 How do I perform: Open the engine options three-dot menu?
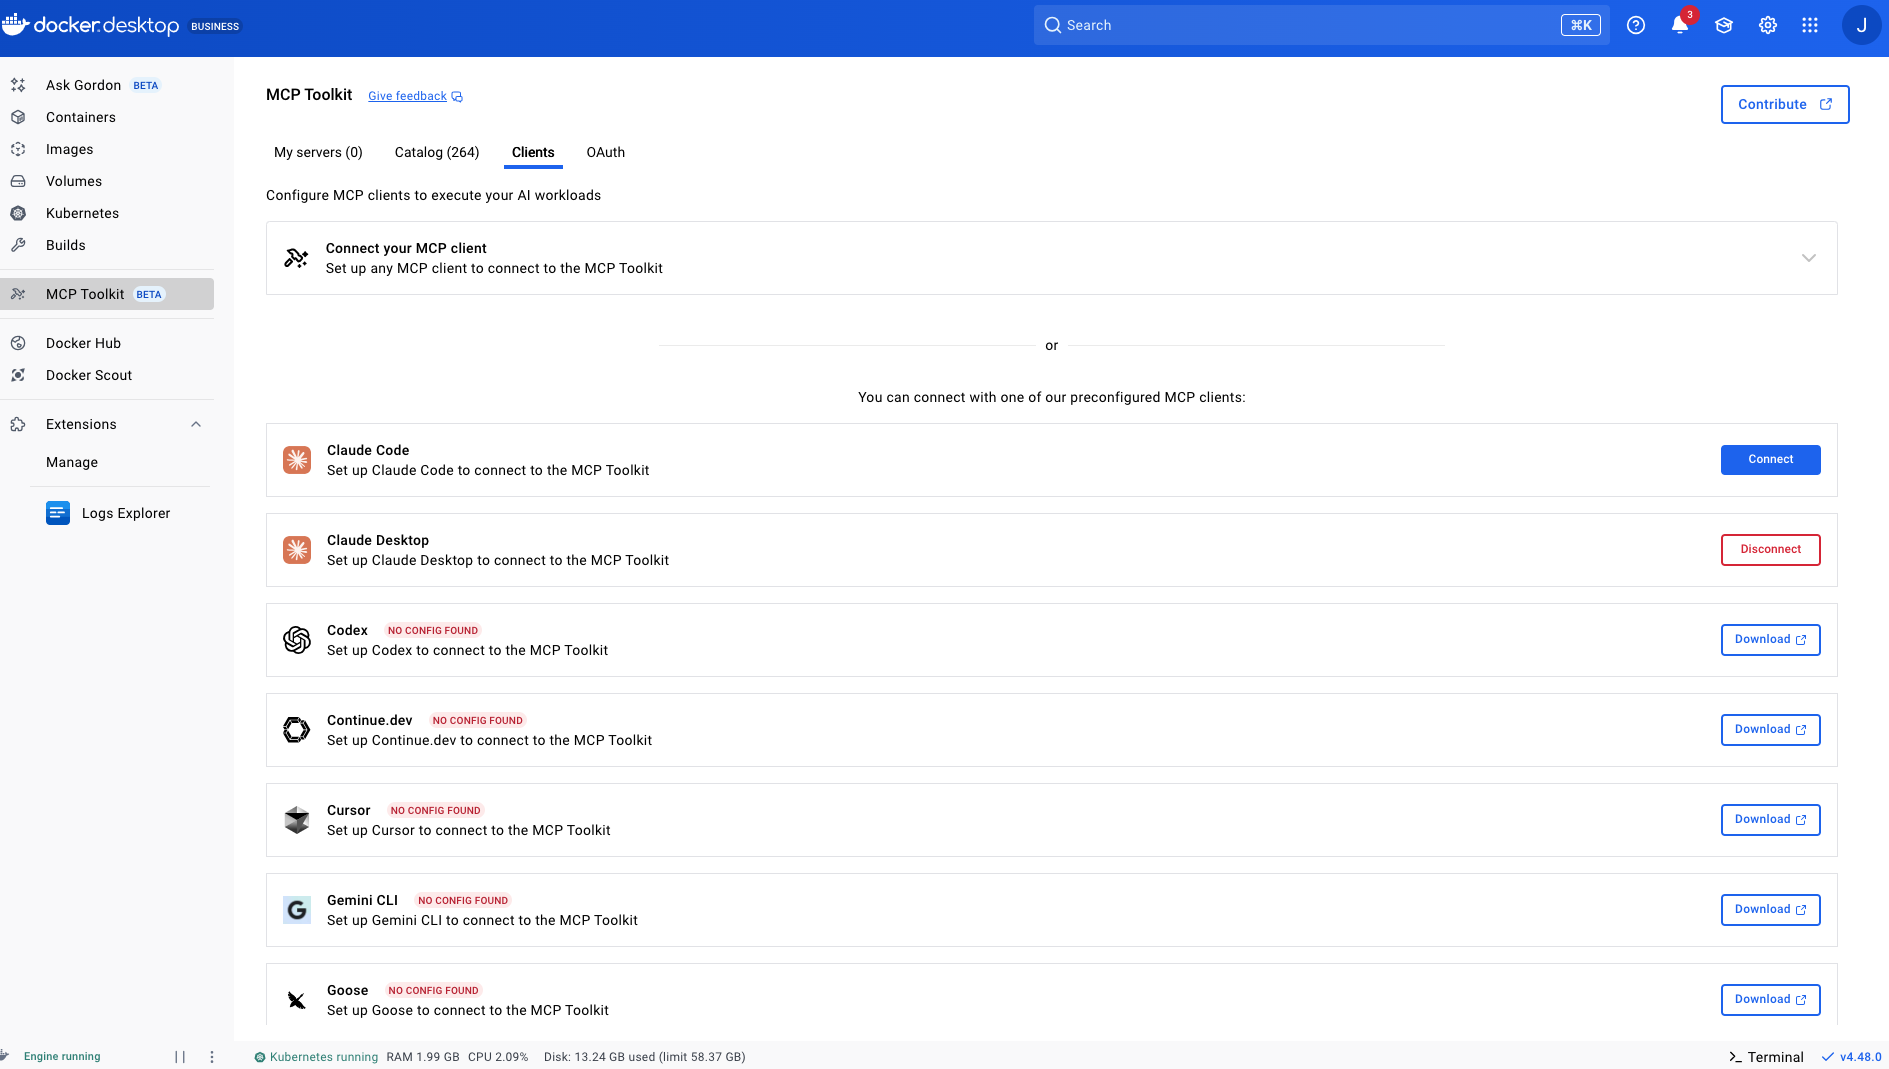pyautogui.click(x=212, y=1057)
